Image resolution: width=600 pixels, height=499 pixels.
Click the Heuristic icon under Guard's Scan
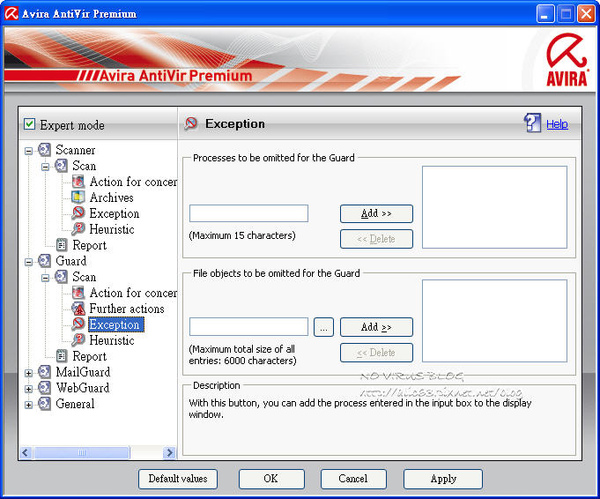(x=78, y=340)
